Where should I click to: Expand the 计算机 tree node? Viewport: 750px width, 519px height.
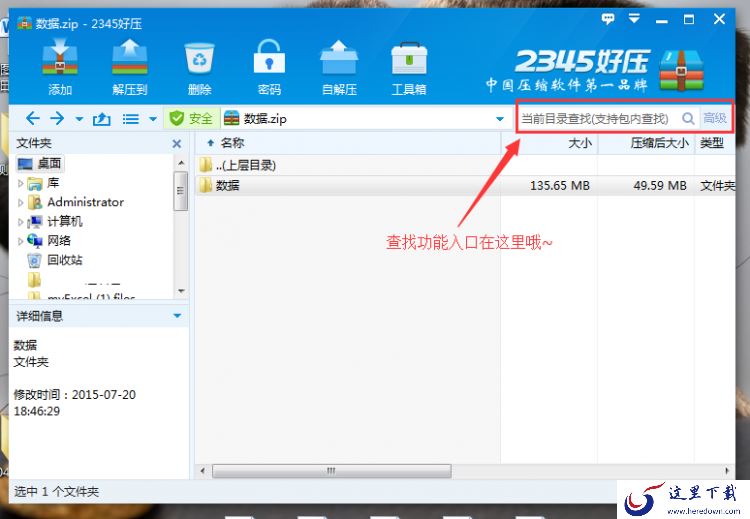tap(21, 221)
